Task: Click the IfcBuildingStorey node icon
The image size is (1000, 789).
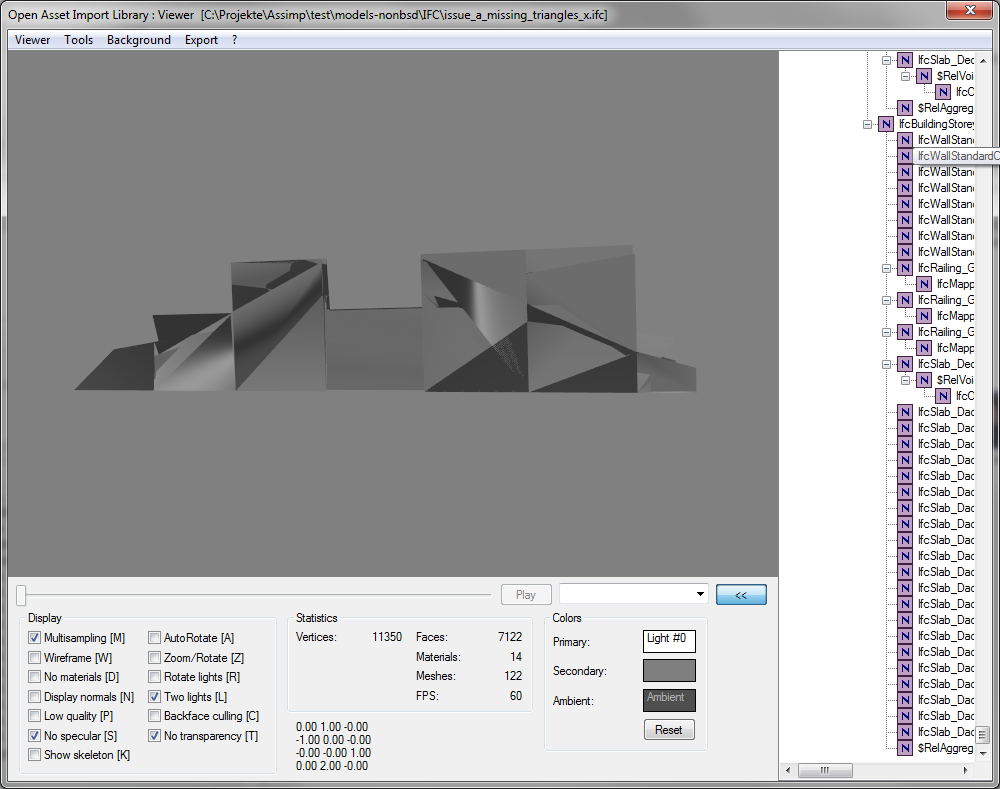Action: [x=885, y=124]
